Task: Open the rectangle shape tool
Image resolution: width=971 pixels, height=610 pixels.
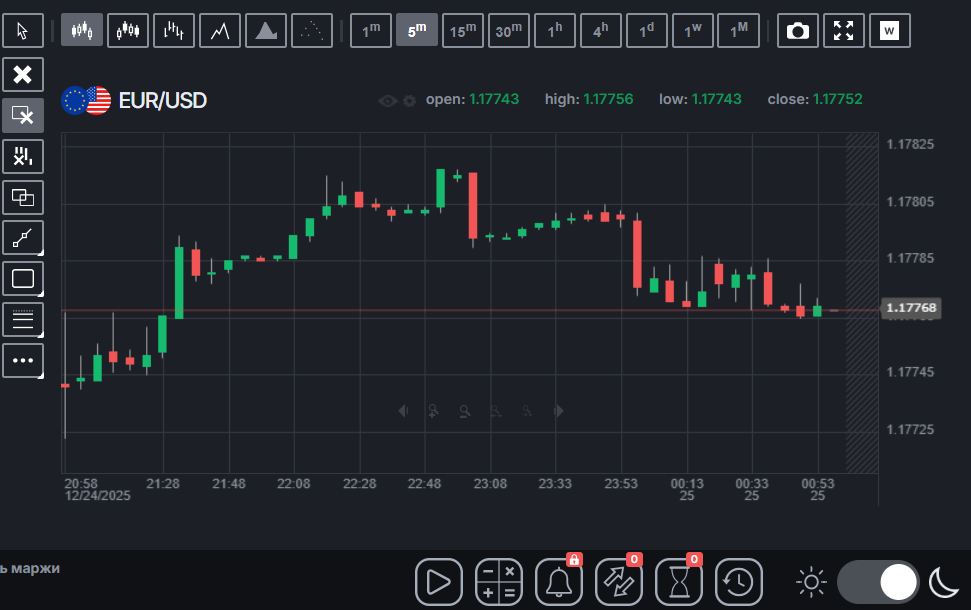Action: pos(23,279)
